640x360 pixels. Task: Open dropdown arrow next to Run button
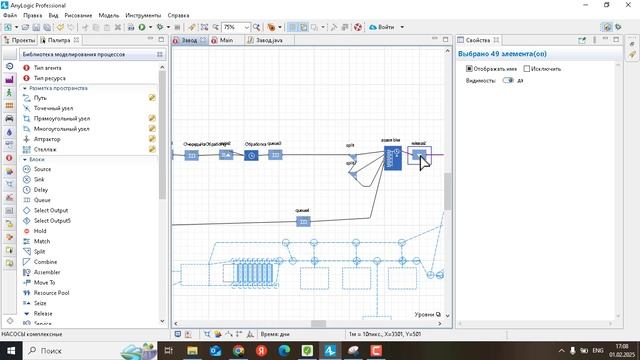point(150,27)
